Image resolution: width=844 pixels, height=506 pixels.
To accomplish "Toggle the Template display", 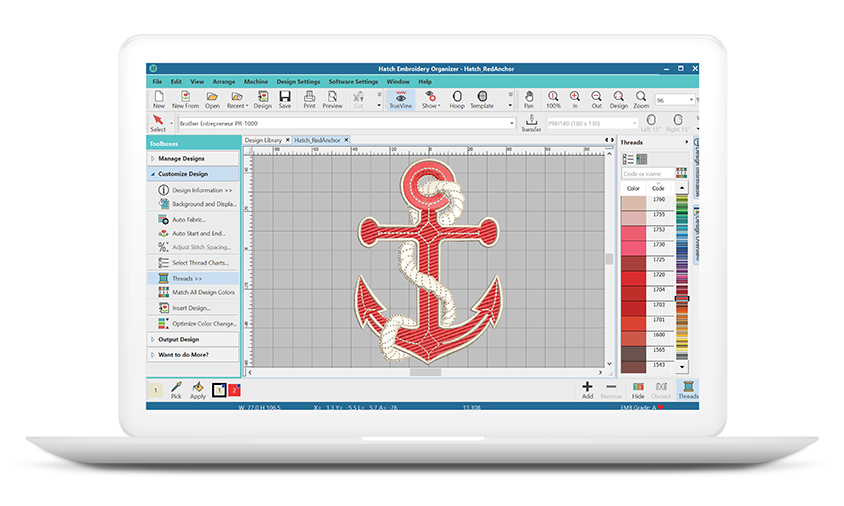I will tap(482, 100).
